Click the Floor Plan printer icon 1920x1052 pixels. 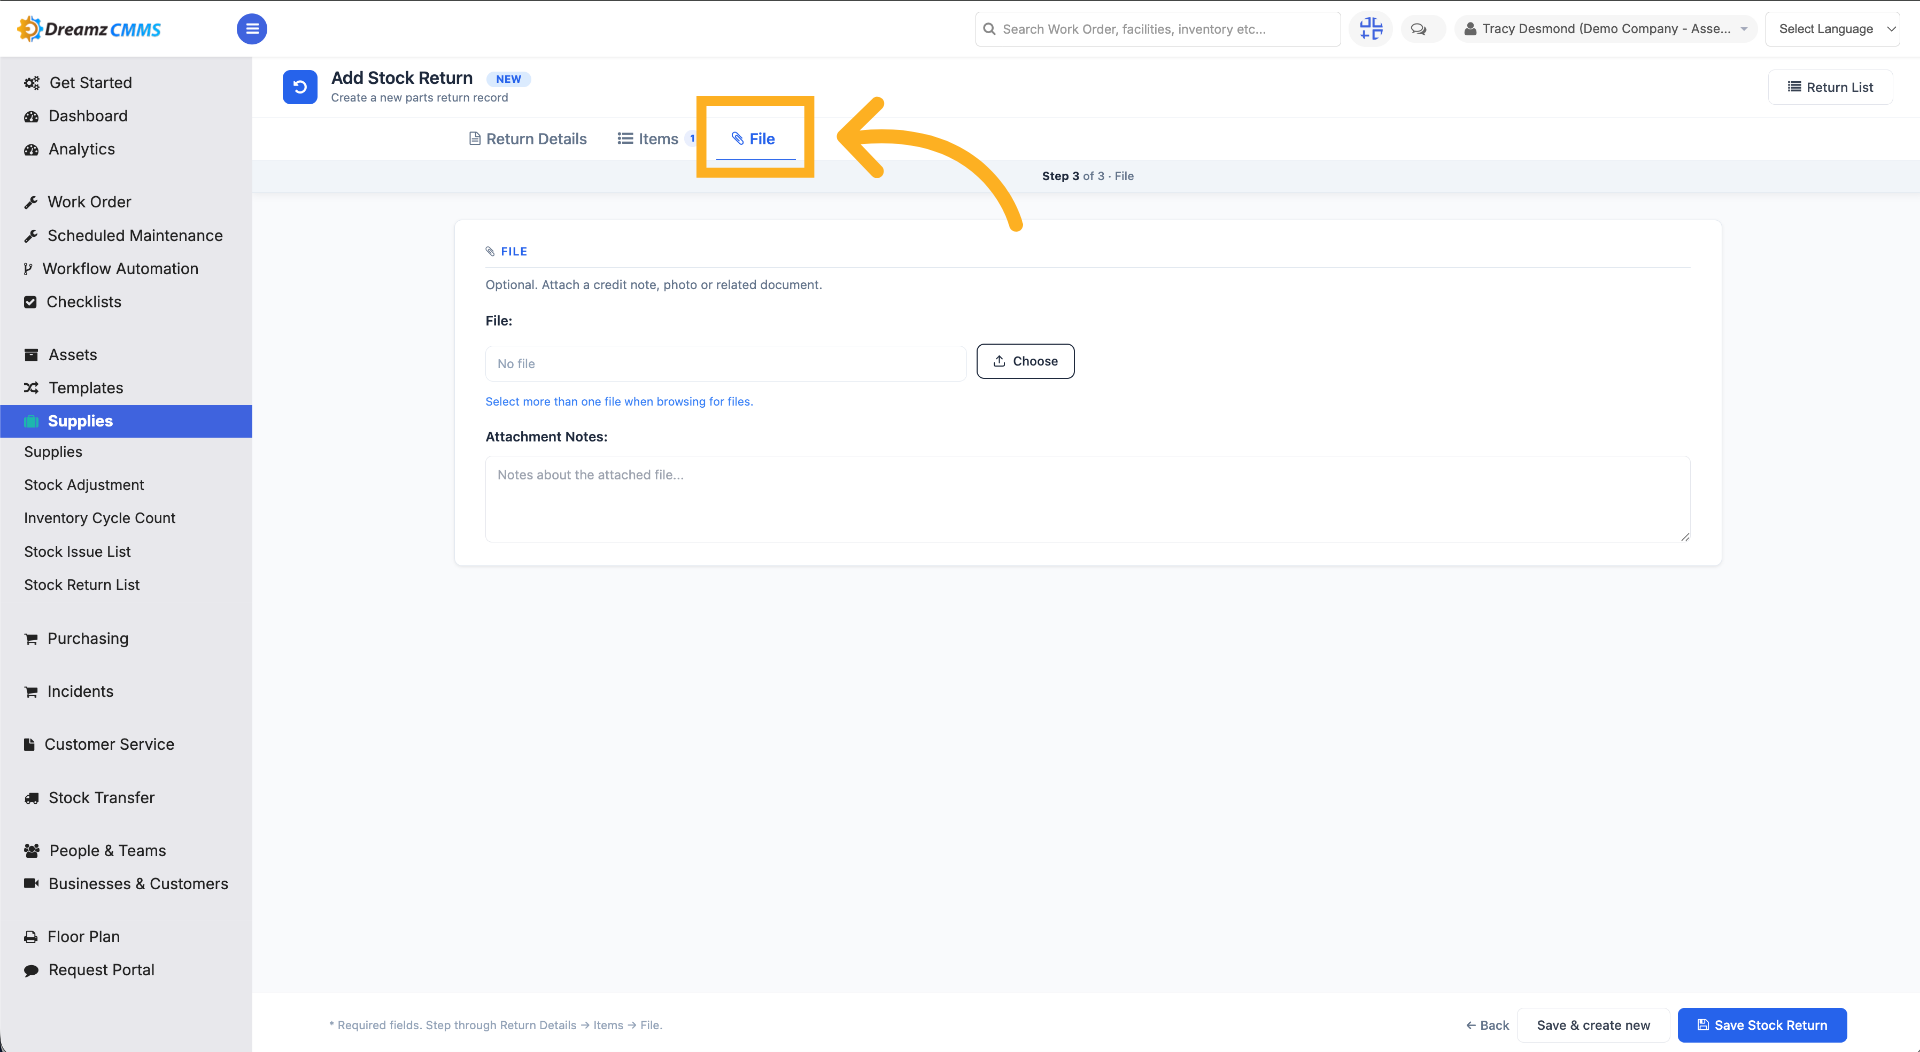click(x=31, y=937)
